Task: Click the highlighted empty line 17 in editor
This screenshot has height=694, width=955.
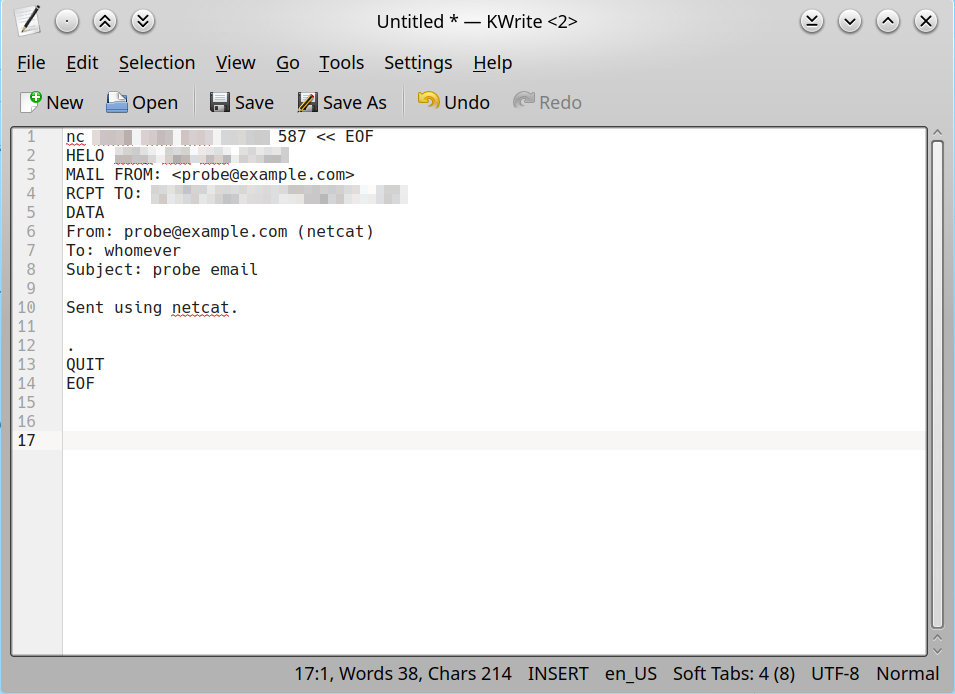Action: [x=494, y=441]
